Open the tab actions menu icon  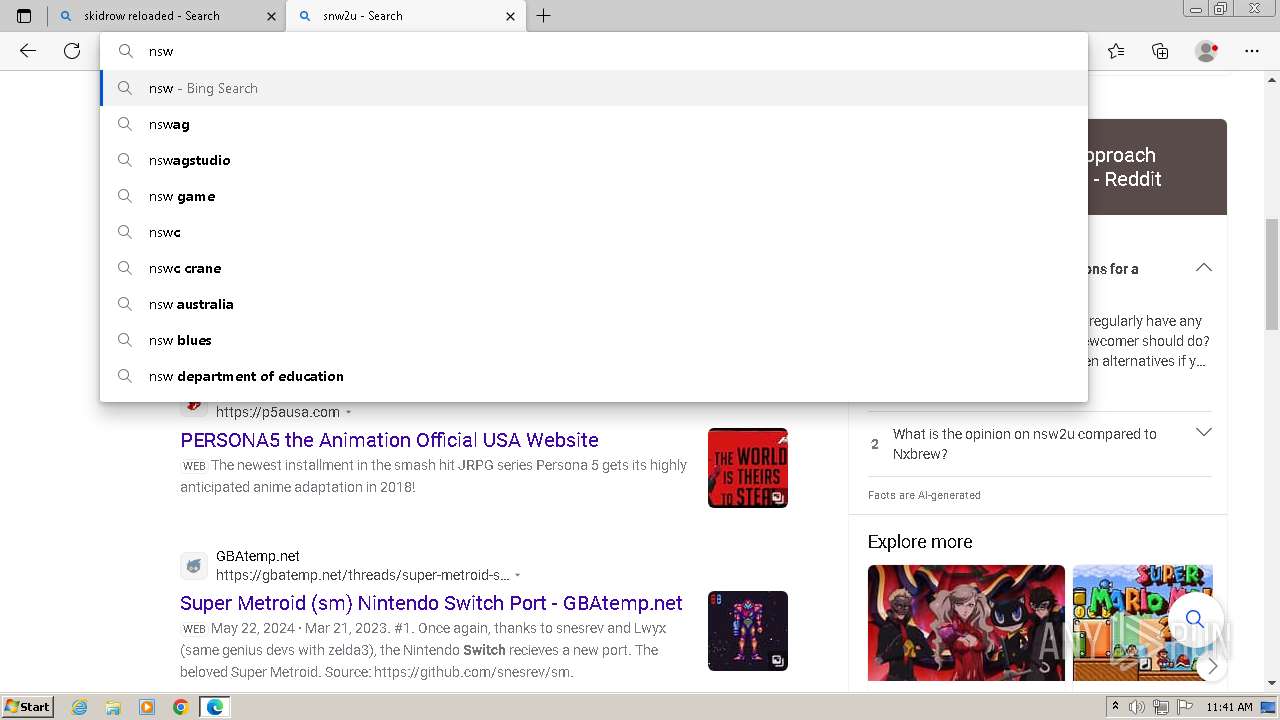click(x=24, y=16)
